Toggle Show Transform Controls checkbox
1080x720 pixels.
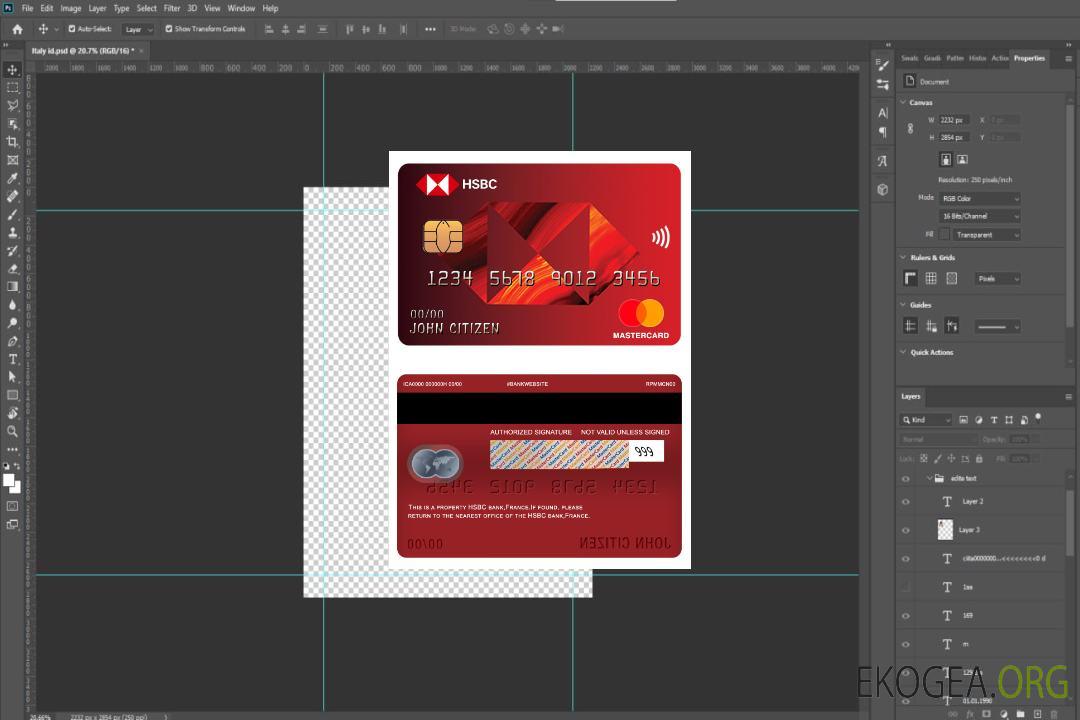click(169, 29)
